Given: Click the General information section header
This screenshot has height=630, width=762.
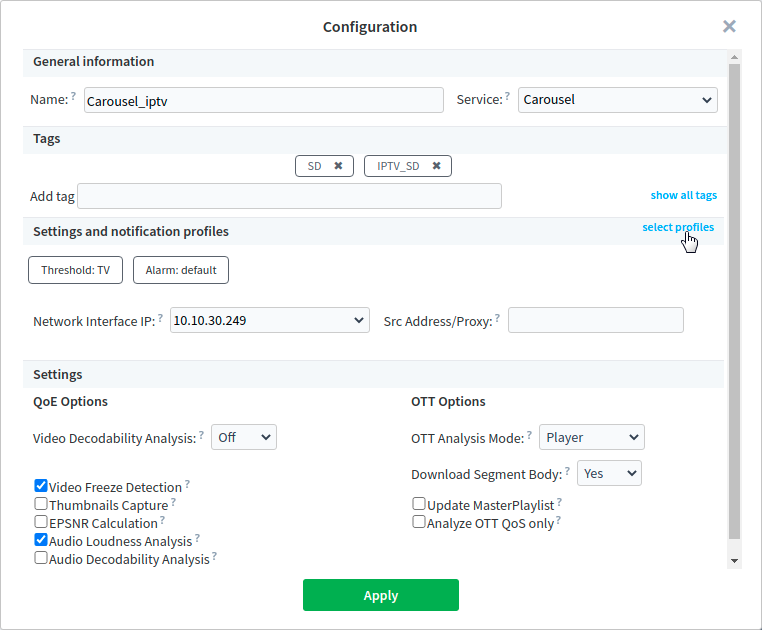Looking at the screenshot, I should (x=375, y=63).
